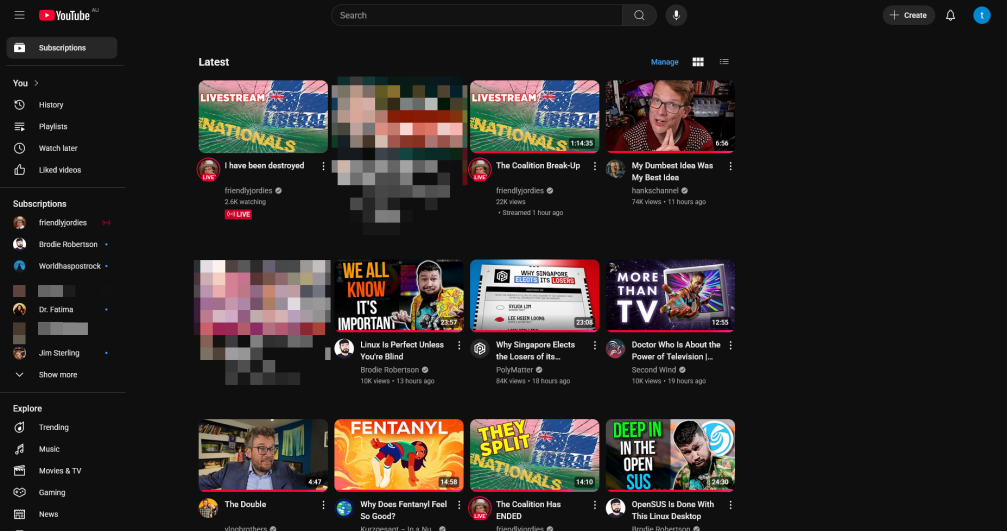Expand the You section chevron
The image size is (1007, 531).
click(37, 83)
